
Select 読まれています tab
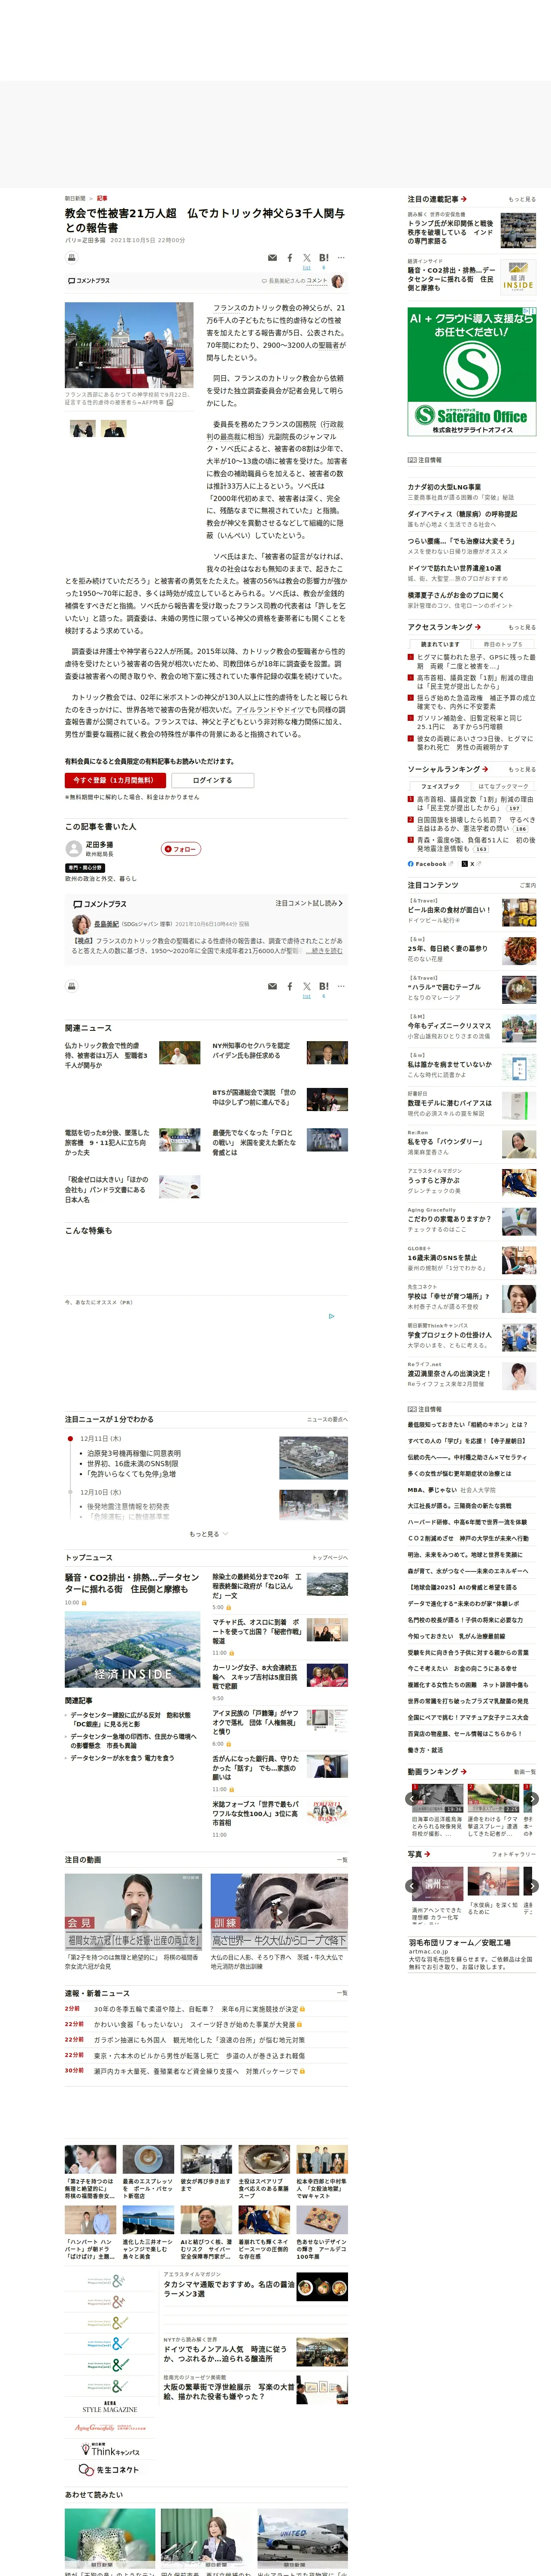439,644
